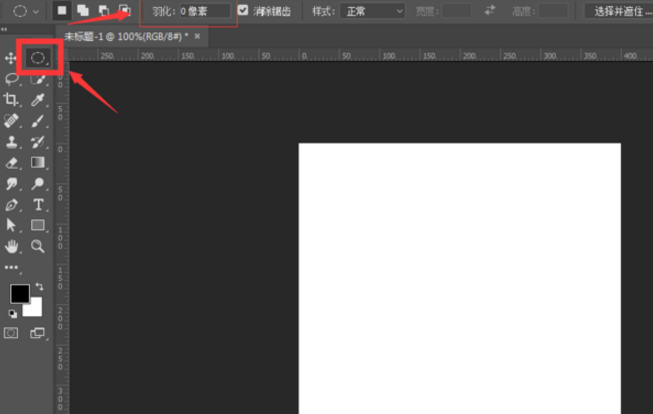Select the Eyedropper tool
The image size is (653, 414).
click(x=38, y=100)
